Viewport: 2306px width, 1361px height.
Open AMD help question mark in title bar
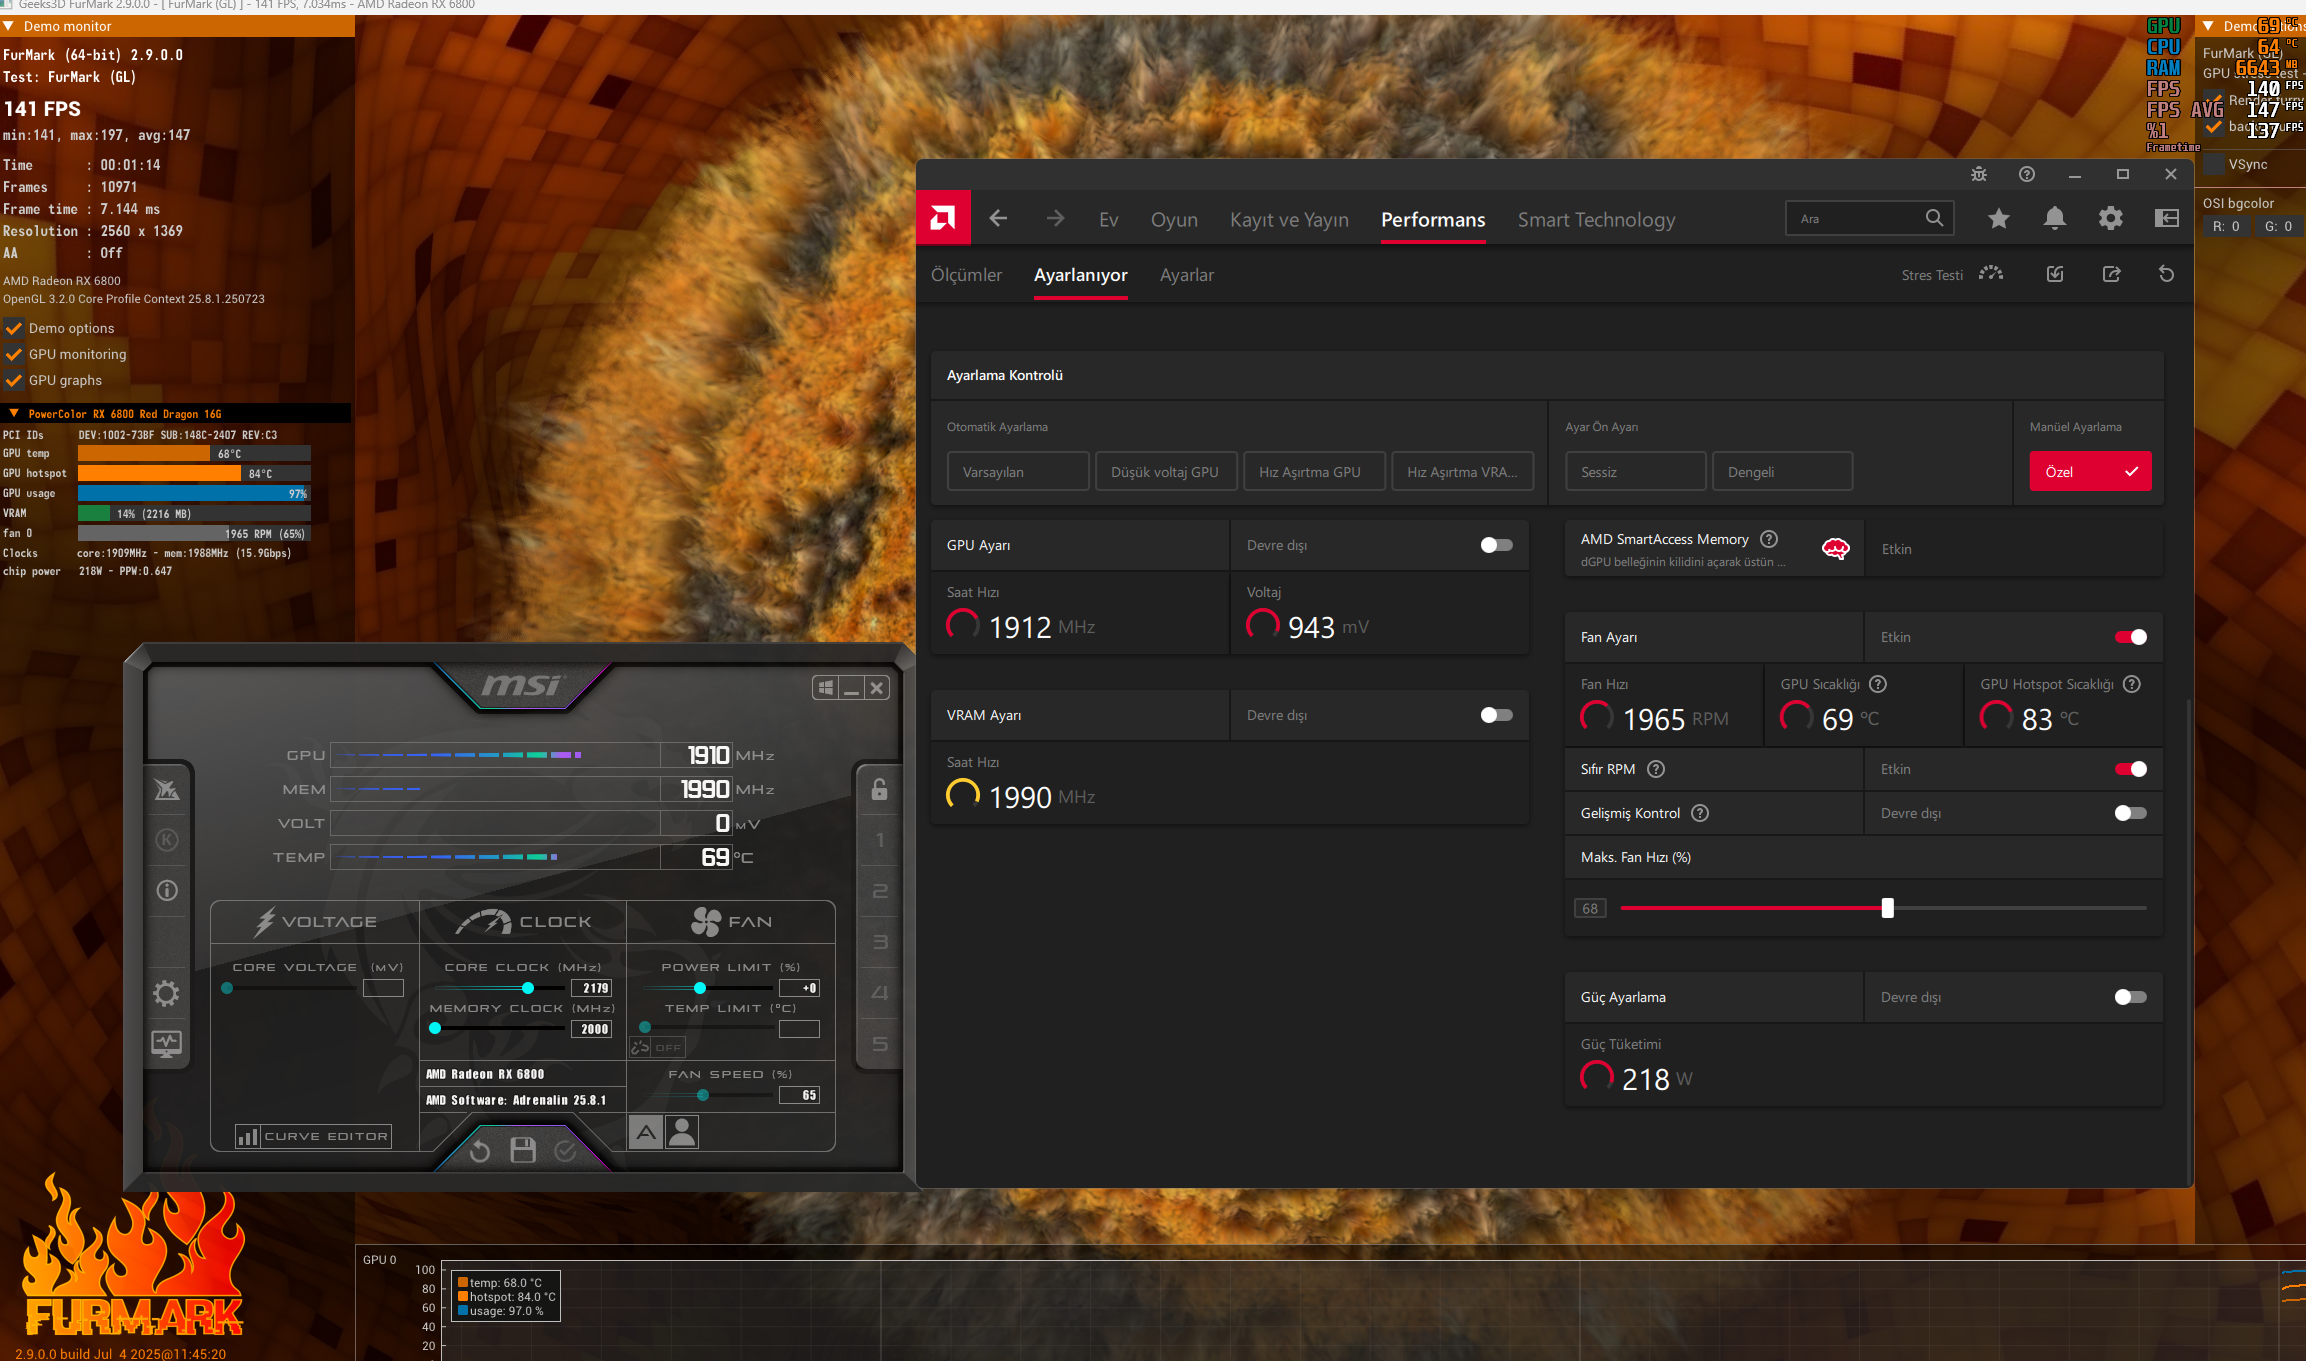[2027, 174]
